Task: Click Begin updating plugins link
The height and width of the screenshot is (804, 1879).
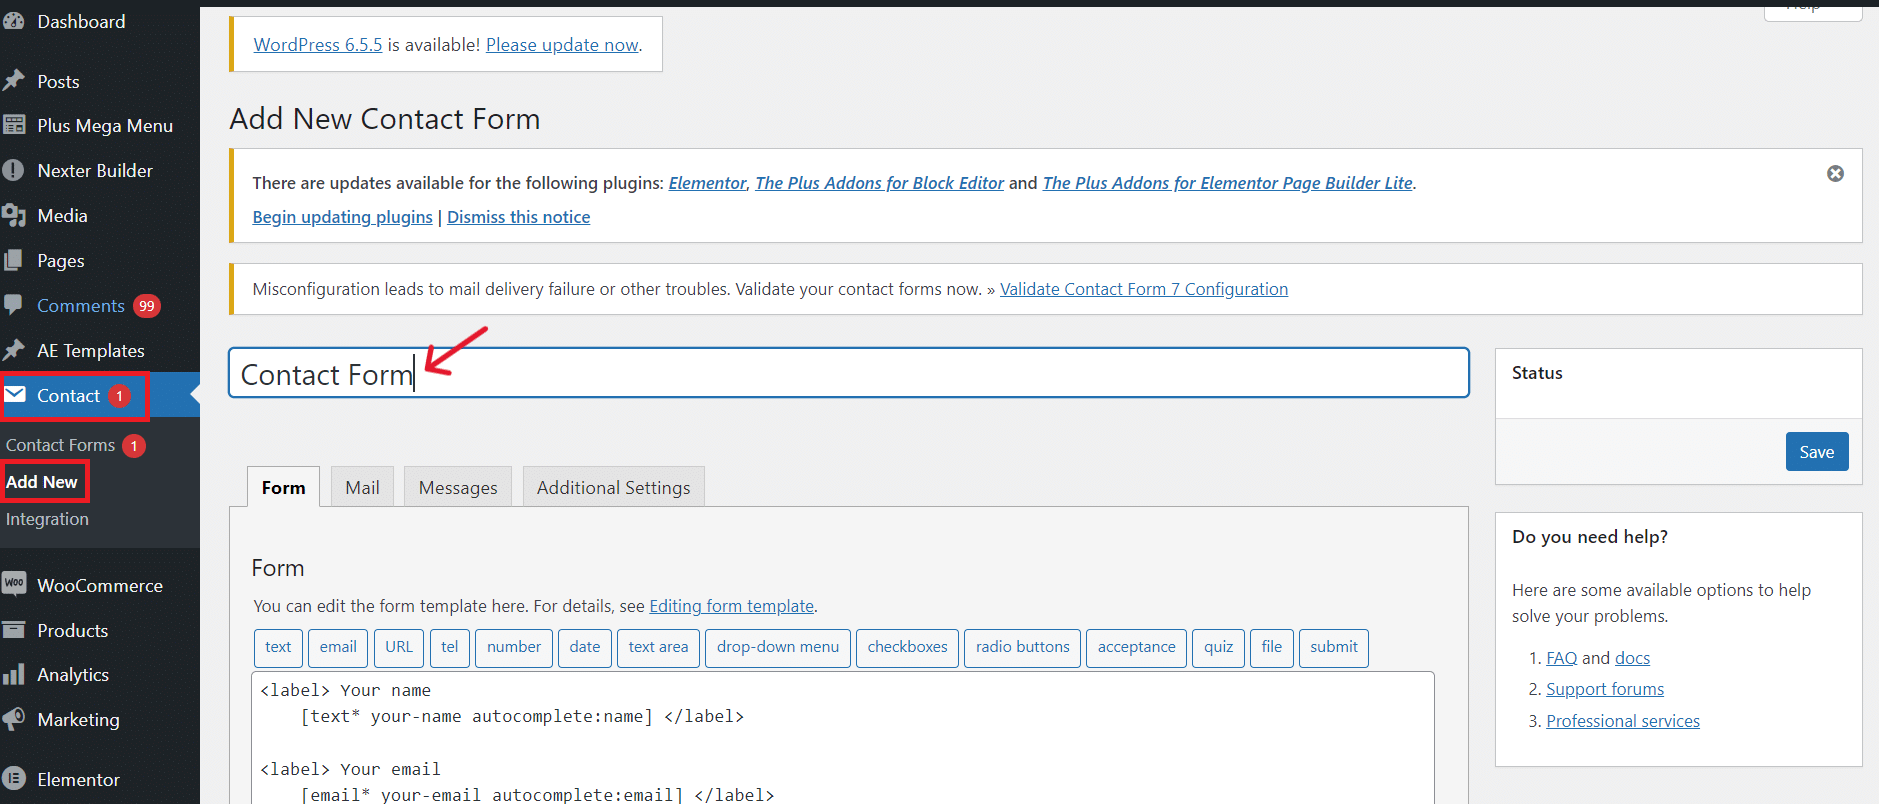Action: pyautogui.click(x=343, y=217)
